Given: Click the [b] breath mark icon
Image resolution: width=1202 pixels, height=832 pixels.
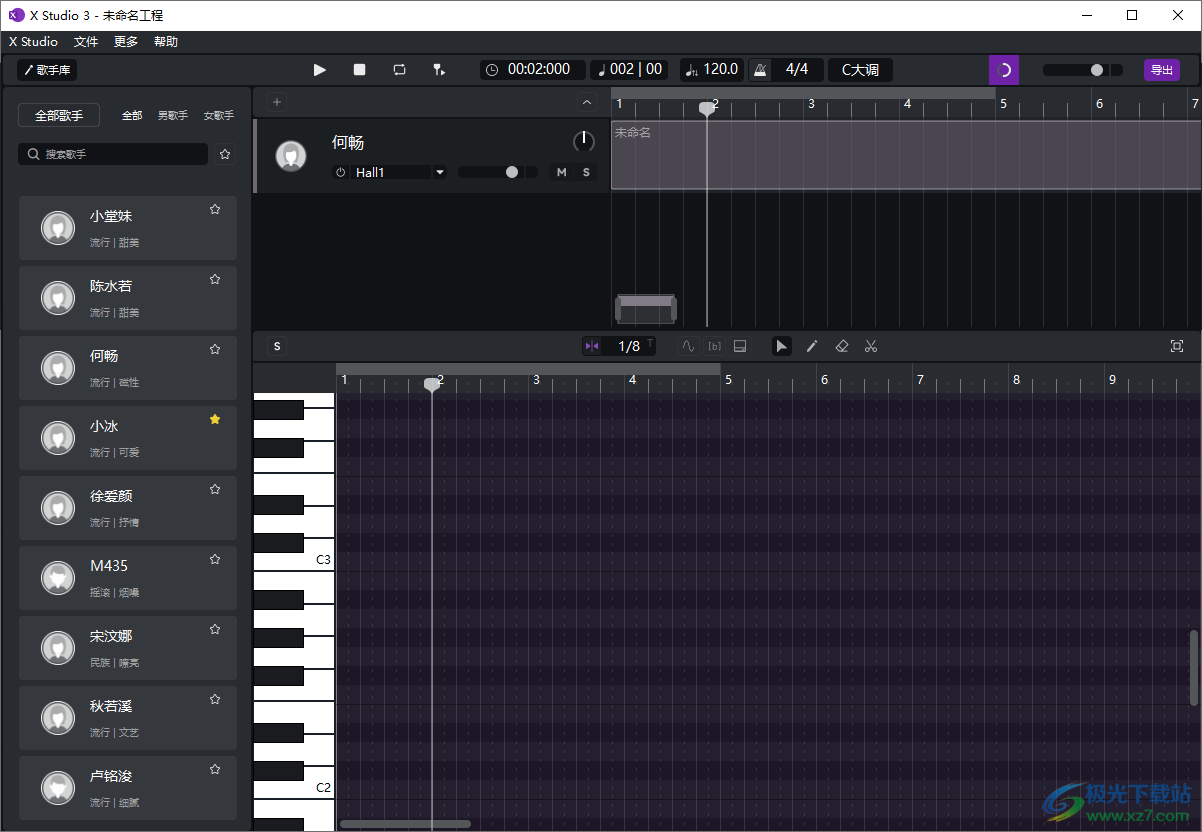Looking at the screenshot, I should tap(714, 346).
